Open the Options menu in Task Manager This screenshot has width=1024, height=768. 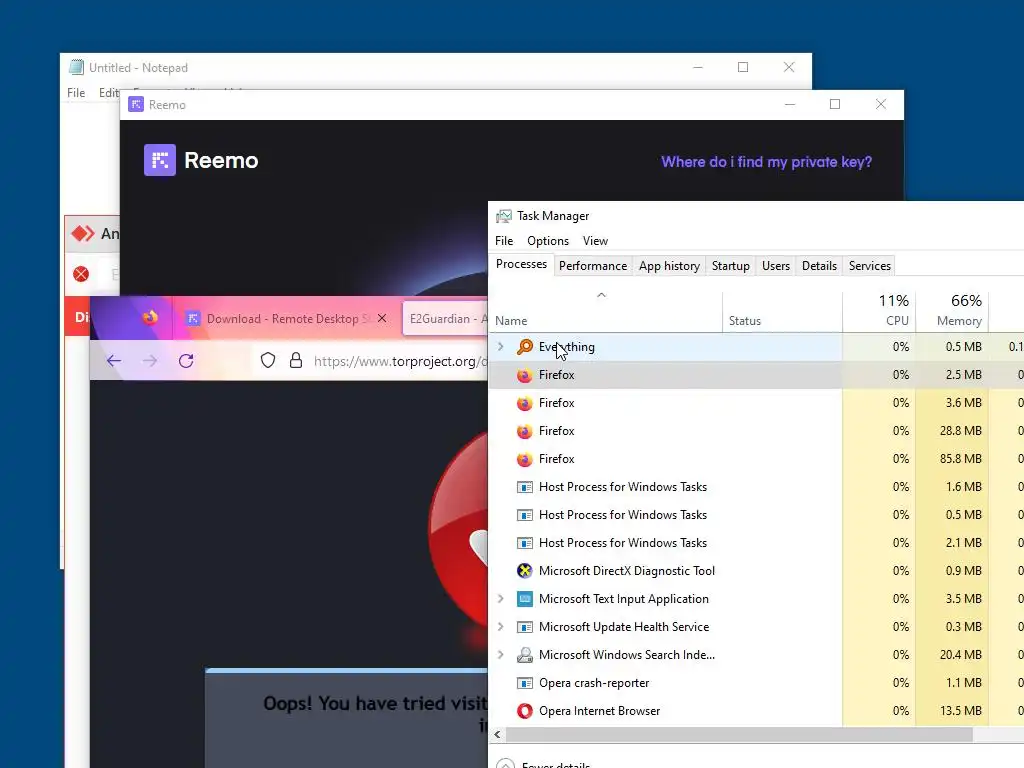tap(548, 241)
